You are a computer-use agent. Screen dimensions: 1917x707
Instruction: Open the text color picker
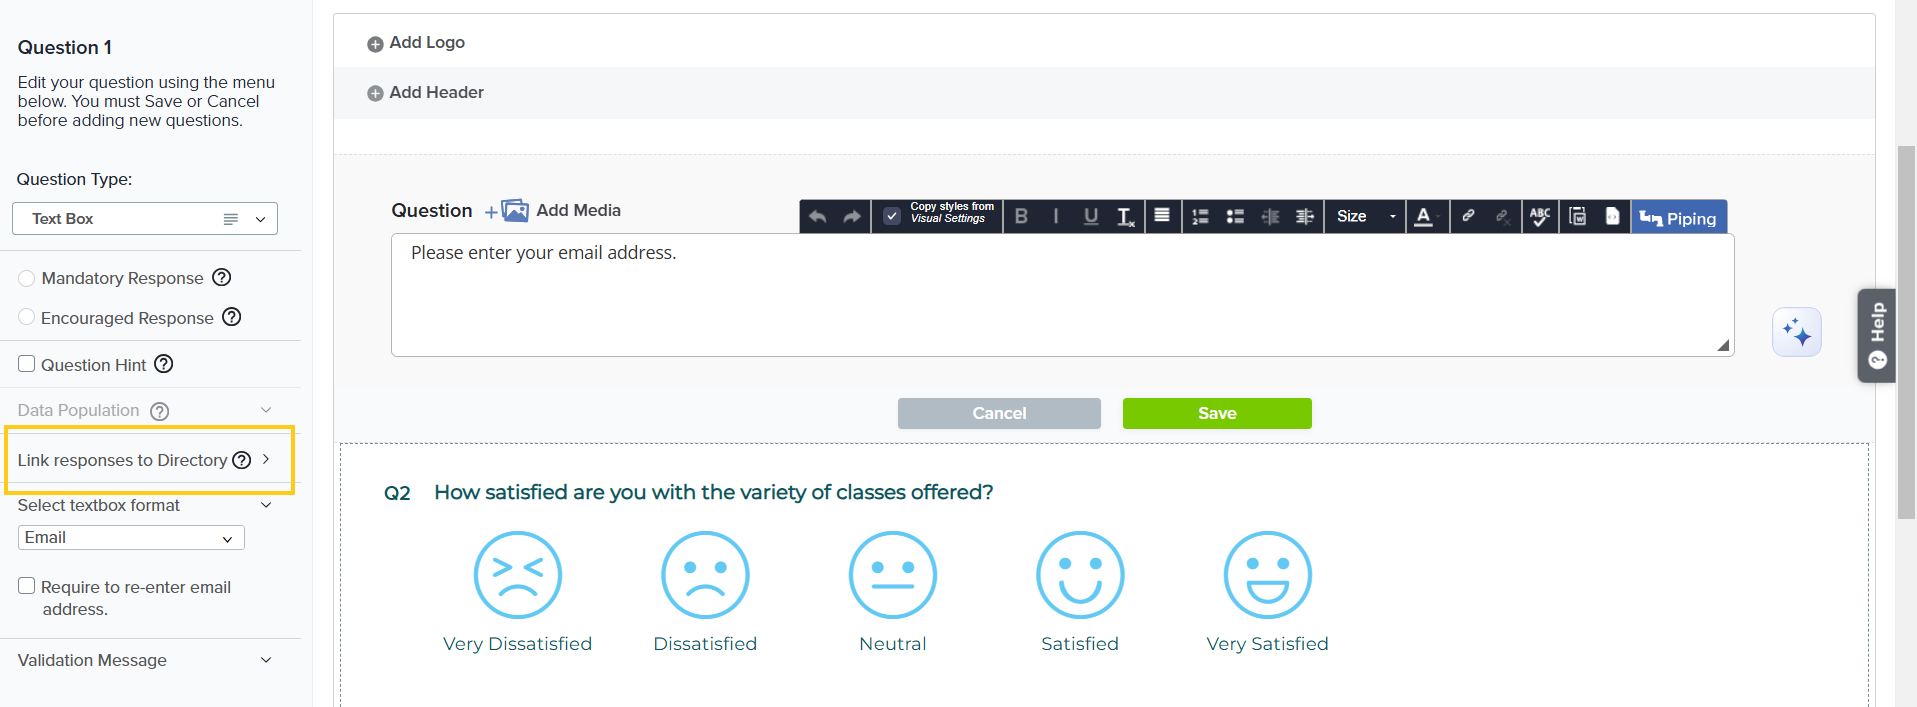pos(1425,217)
